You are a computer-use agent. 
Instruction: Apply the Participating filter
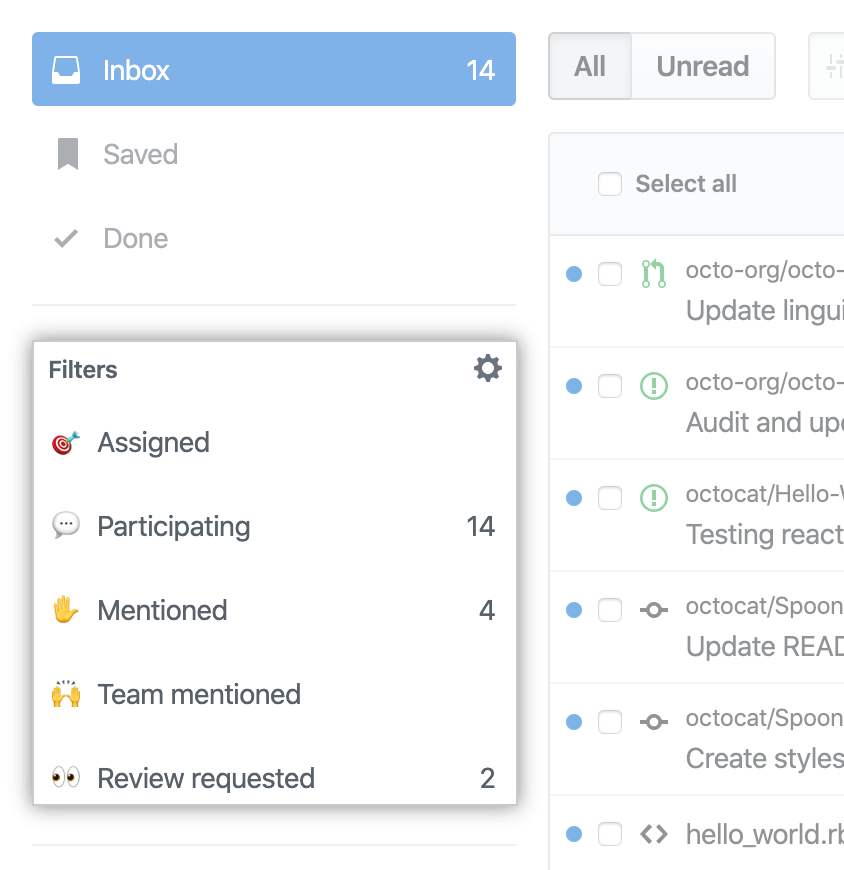click(x=173, y=527)
